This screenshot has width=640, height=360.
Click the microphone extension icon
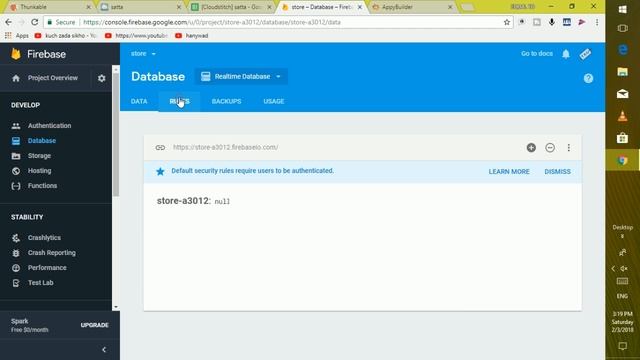(x=551, y=22)
